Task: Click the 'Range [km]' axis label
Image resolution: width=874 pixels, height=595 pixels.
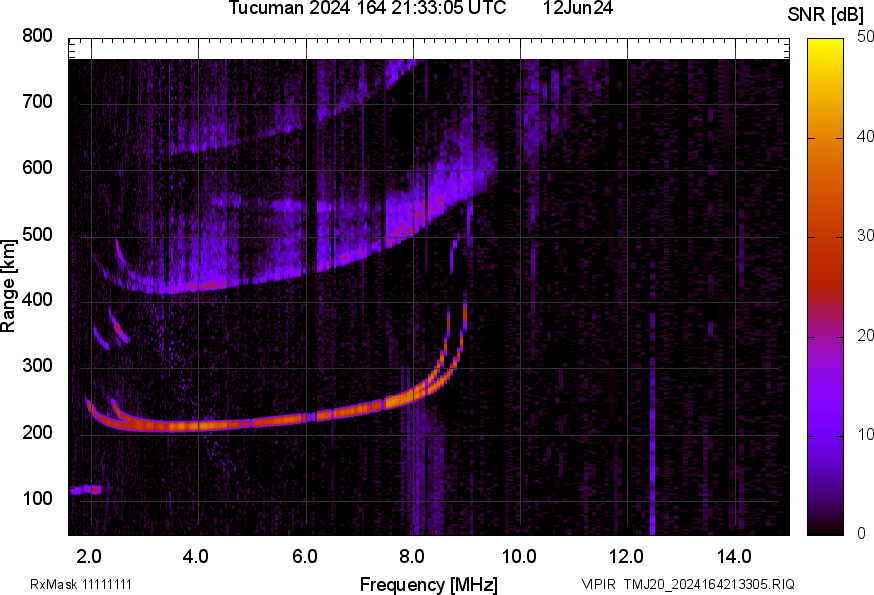Action: pyautogui.click(x=8, y=286)
